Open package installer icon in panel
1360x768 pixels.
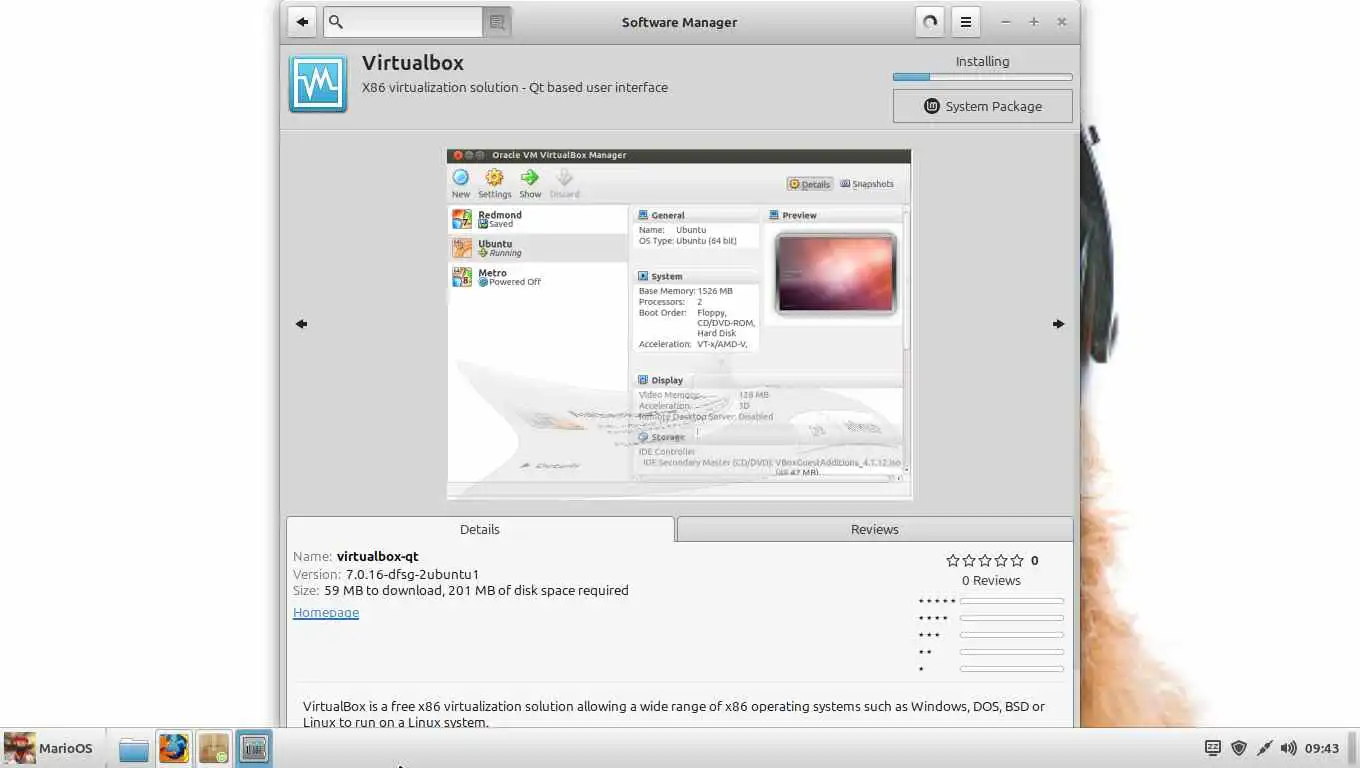pyautogui.click(x=214, y=748)
